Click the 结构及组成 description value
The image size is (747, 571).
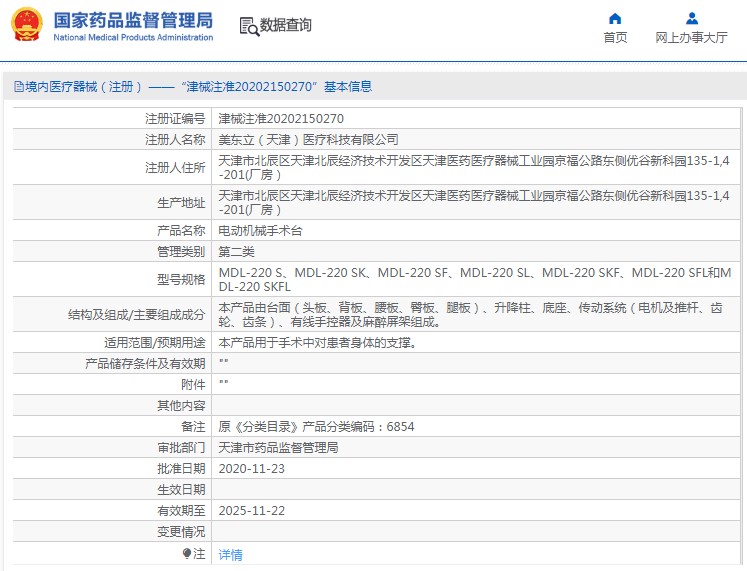470,315
